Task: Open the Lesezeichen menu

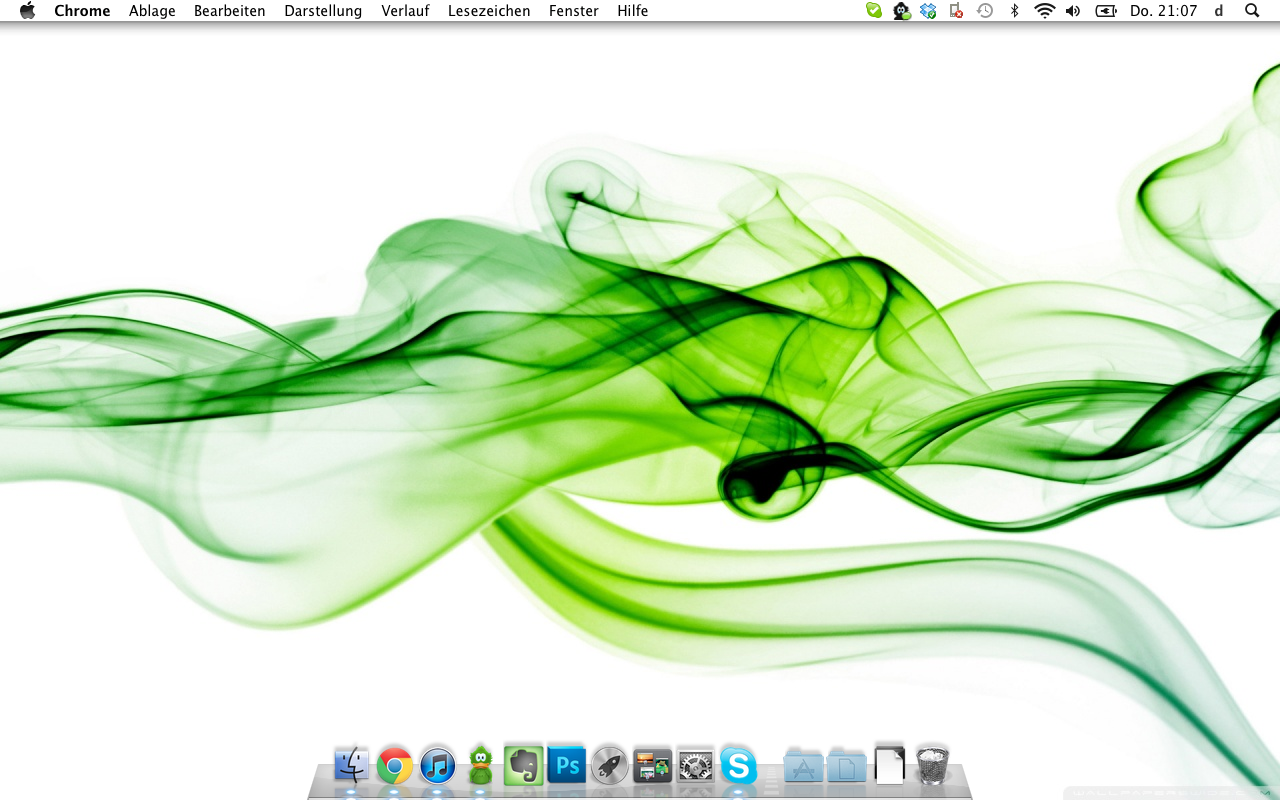Action: (489, 11)
